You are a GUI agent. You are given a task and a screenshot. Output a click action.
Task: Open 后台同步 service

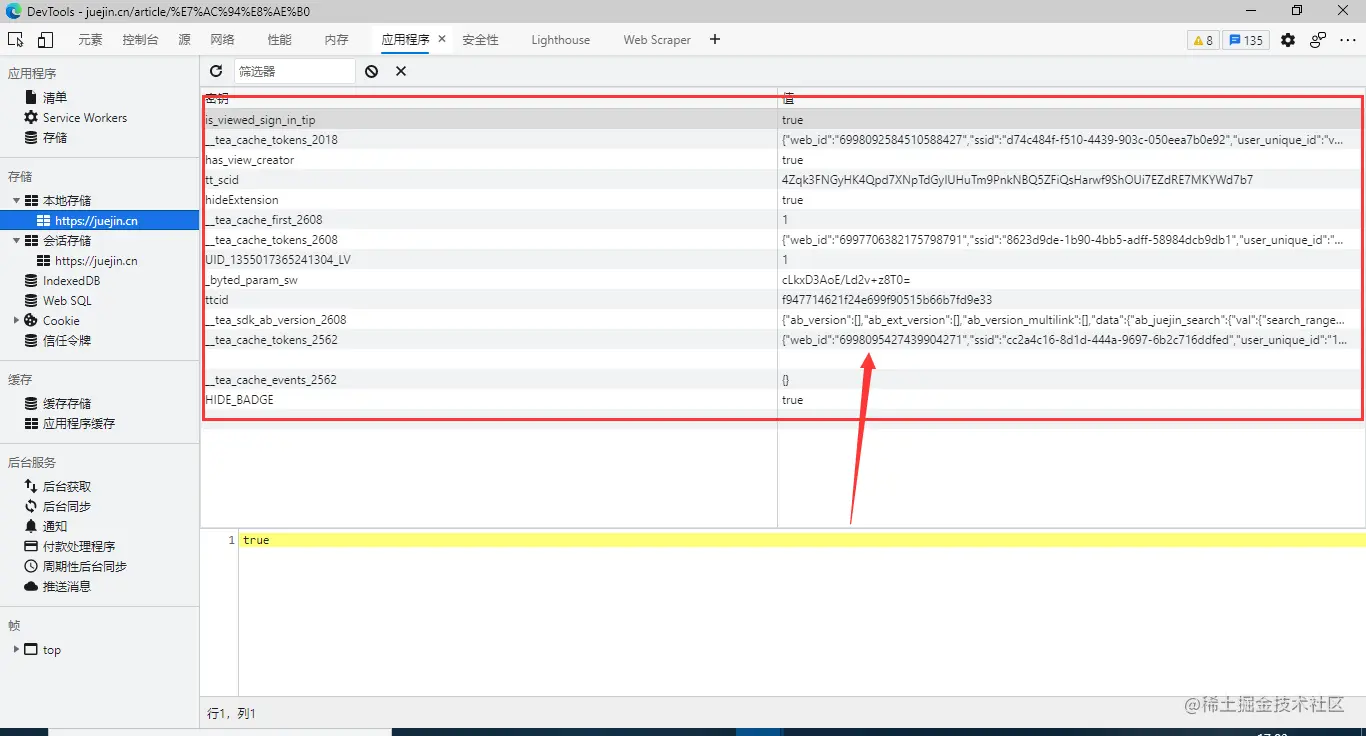tap(67, 507)
